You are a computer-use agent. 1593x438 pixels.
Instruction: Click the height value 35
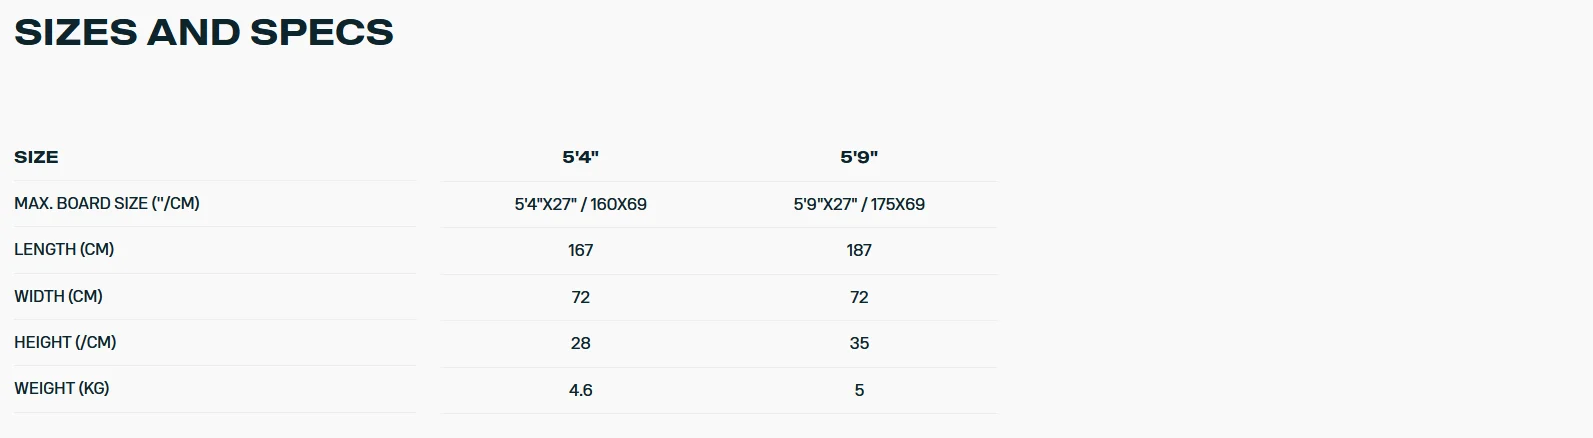point(859,343)
